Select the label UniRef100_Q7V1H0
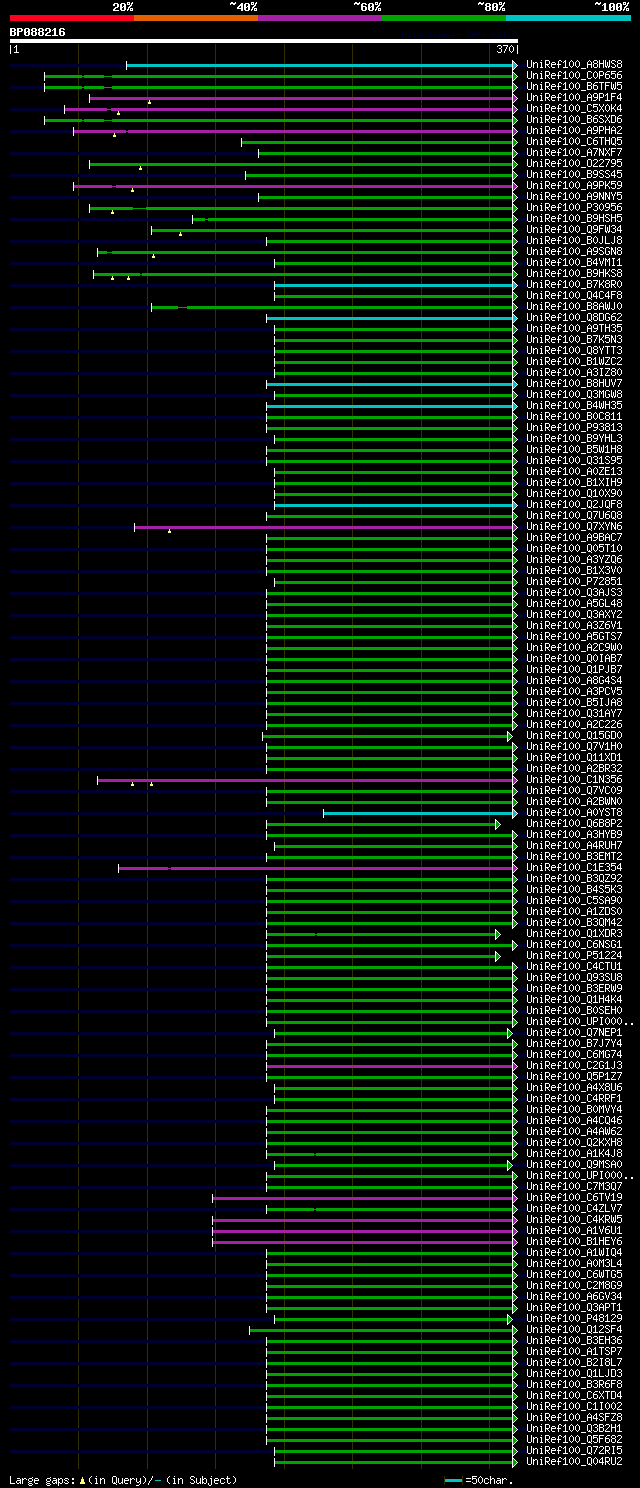 [574, 747]
